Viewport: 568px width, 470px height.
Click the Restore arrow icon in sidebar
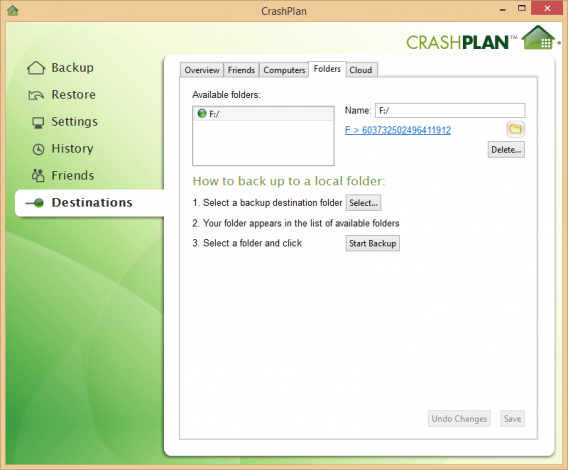click(36, 95)
